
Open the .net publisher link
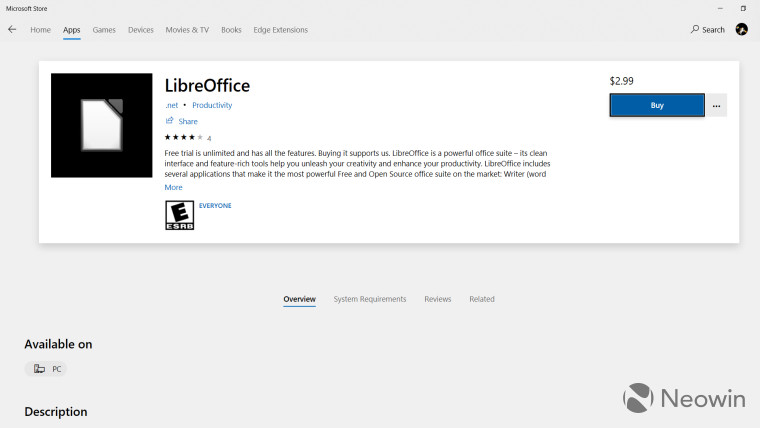point(171,105)
